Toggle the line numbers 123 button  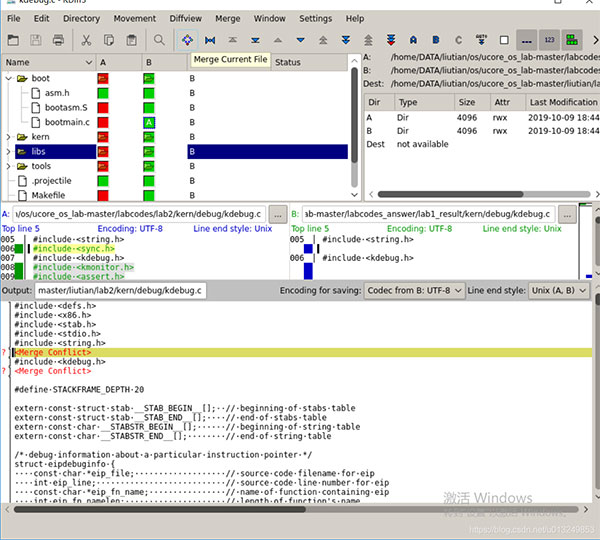click(549, 40)
